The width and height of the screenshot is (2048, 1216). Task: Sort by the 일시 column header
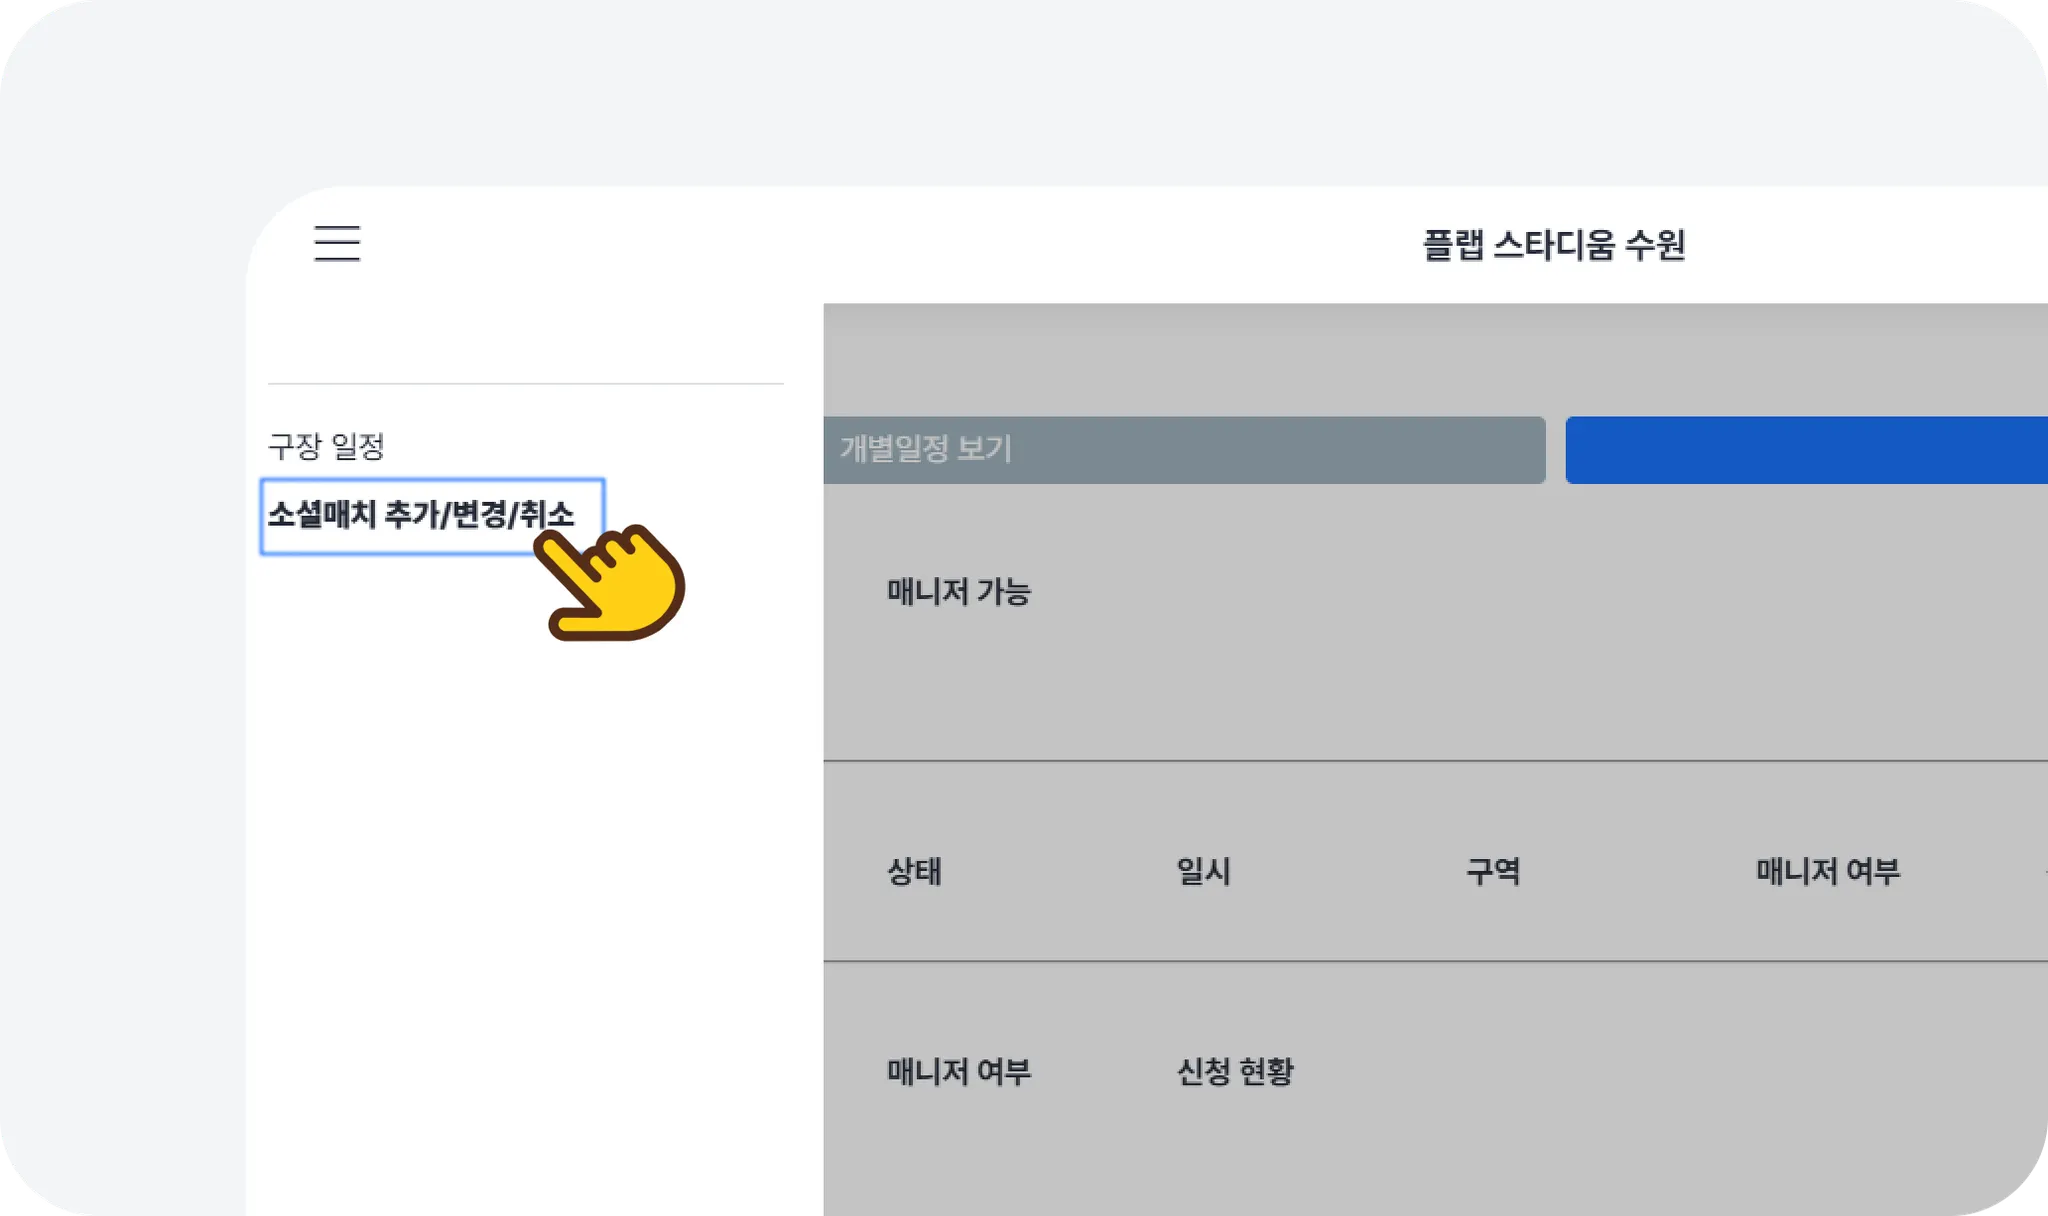tap(1203, 871)
